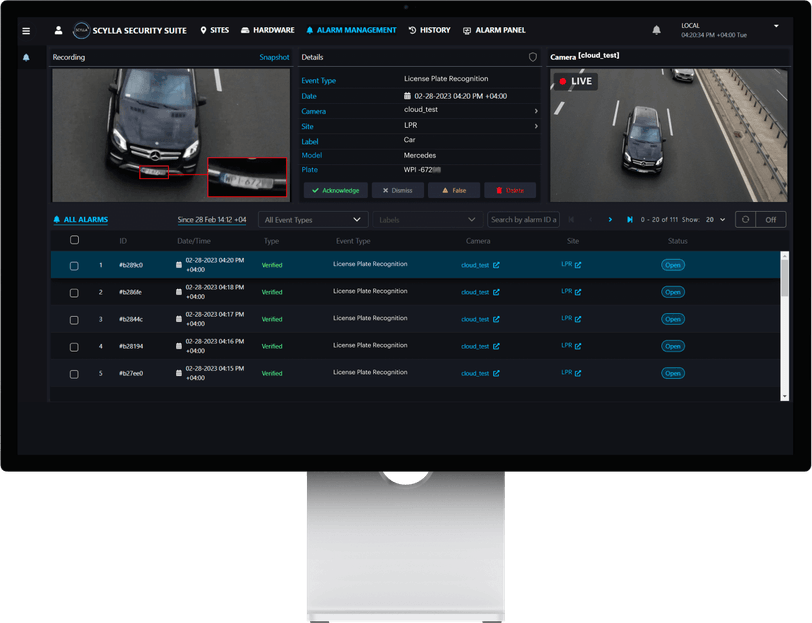Open calendar icon beside Date value

click(x=407, y=96)
